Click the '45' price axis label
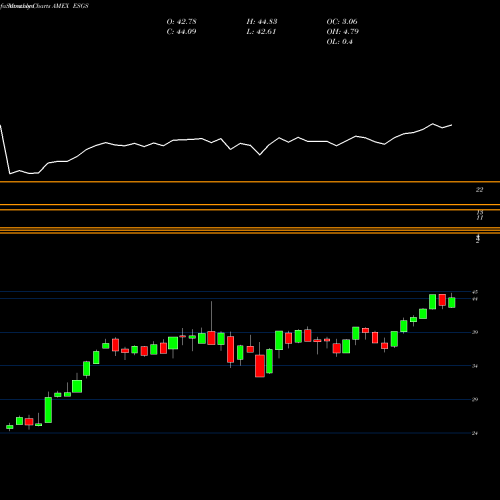500x500 pixels. click(x=475, y=292)
